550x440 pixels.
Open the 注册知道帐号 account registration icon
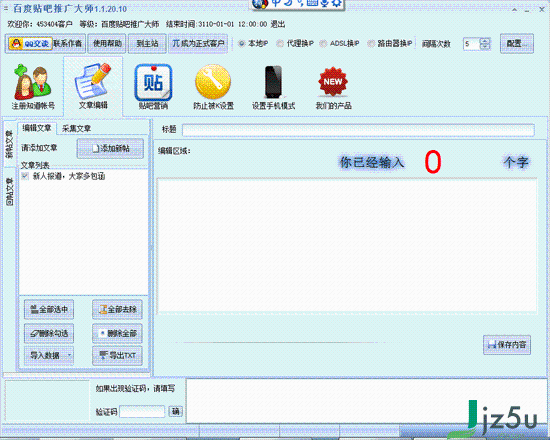pos(33,86)
